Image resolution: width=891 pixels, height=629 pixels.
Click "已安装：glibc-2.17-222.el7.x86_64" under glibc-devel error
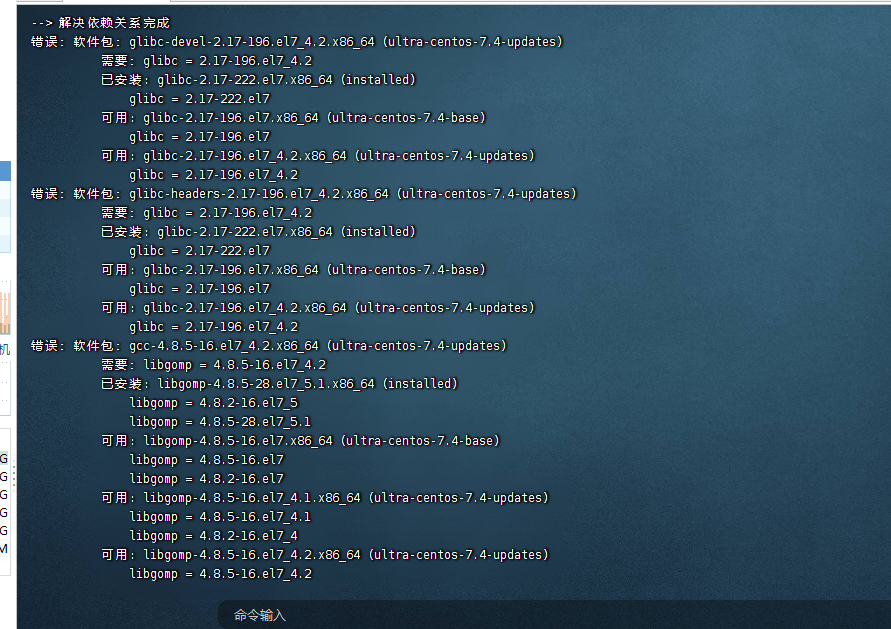259,80
